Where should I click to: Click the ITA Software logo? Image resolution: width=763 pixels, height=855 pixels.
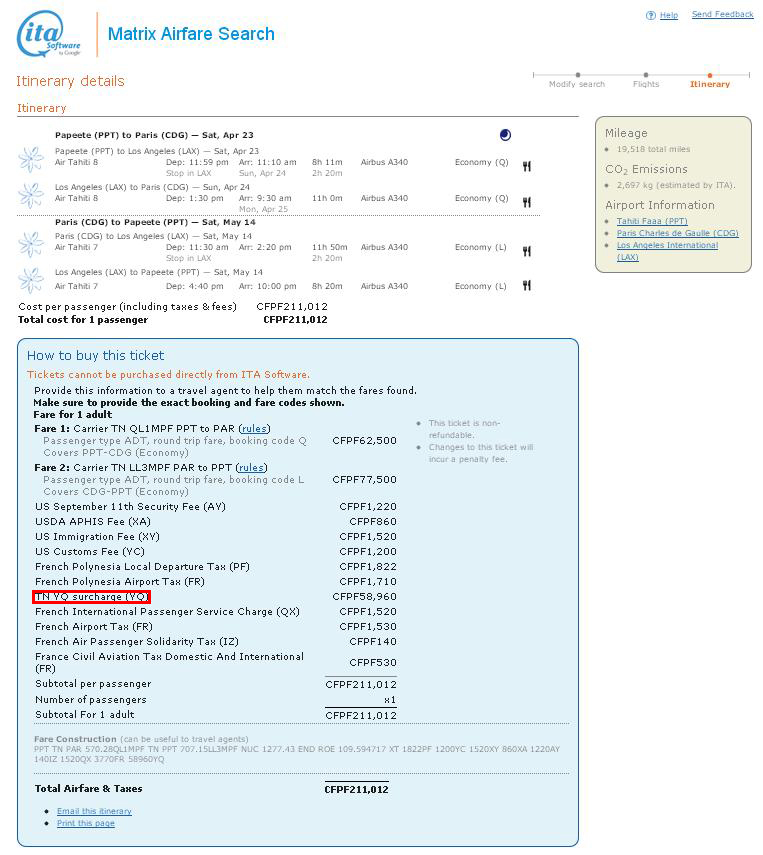[x=49, y=34]
